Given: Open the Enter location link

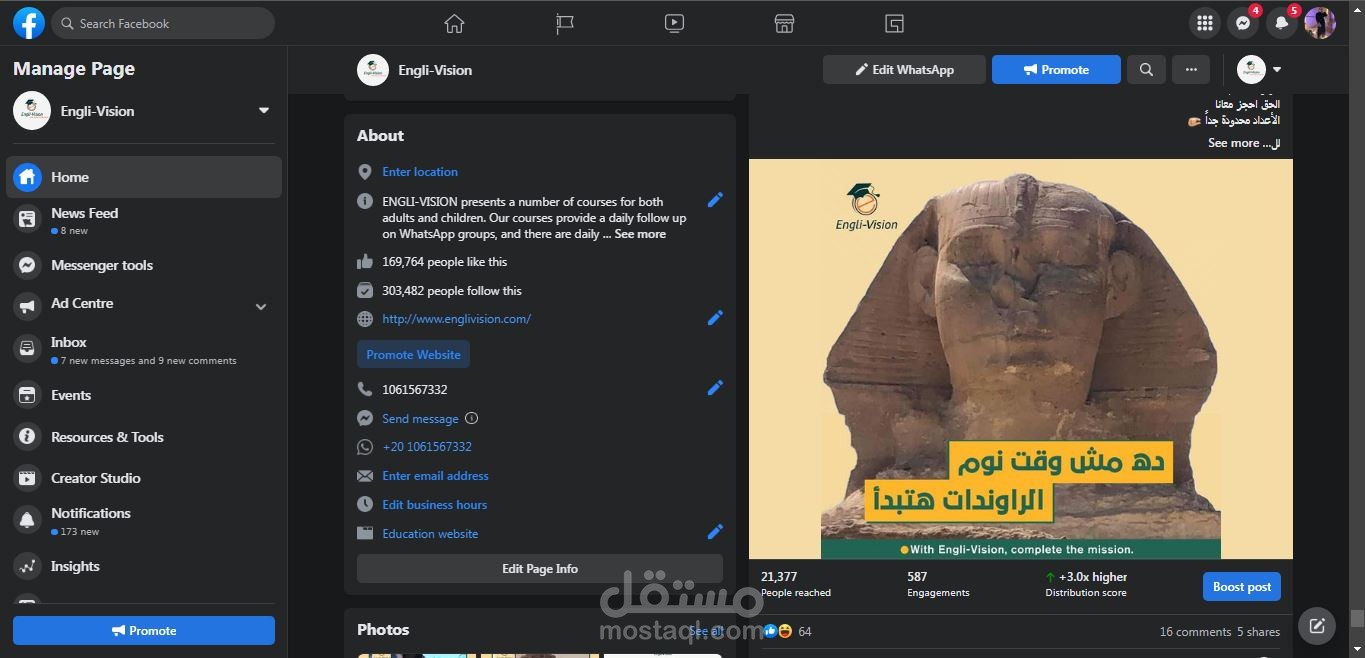Looking at the screenshot, I should (x=420, y=172).
